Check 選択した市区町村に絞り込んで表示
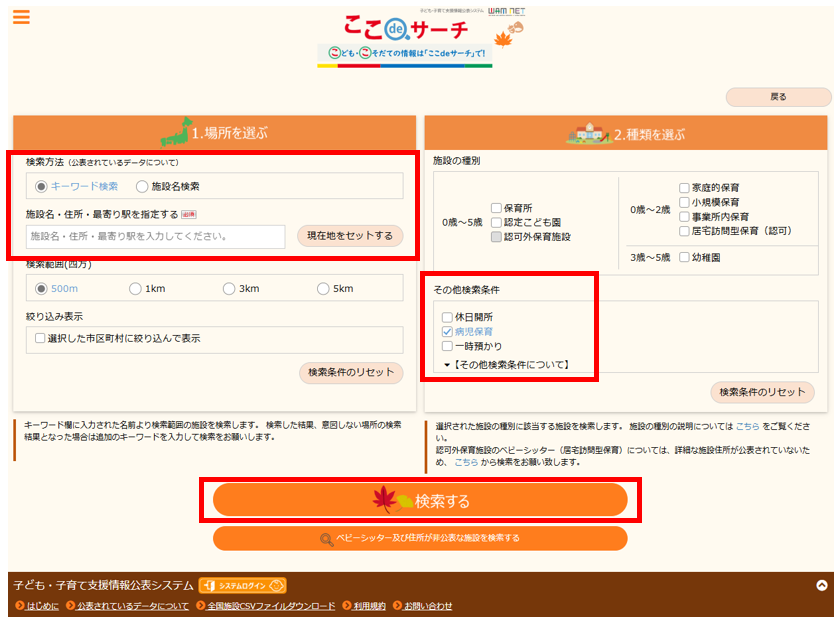 click(x=40, y=338)
